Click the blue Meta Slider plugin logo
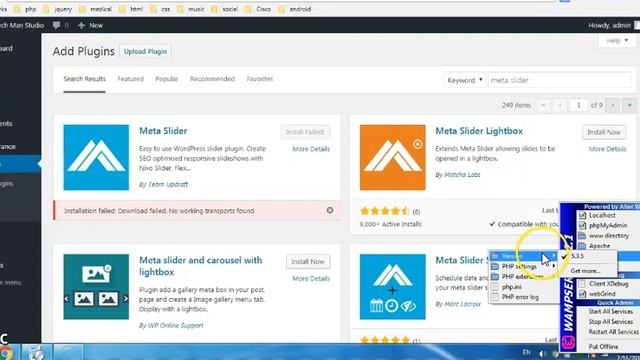 96,157
